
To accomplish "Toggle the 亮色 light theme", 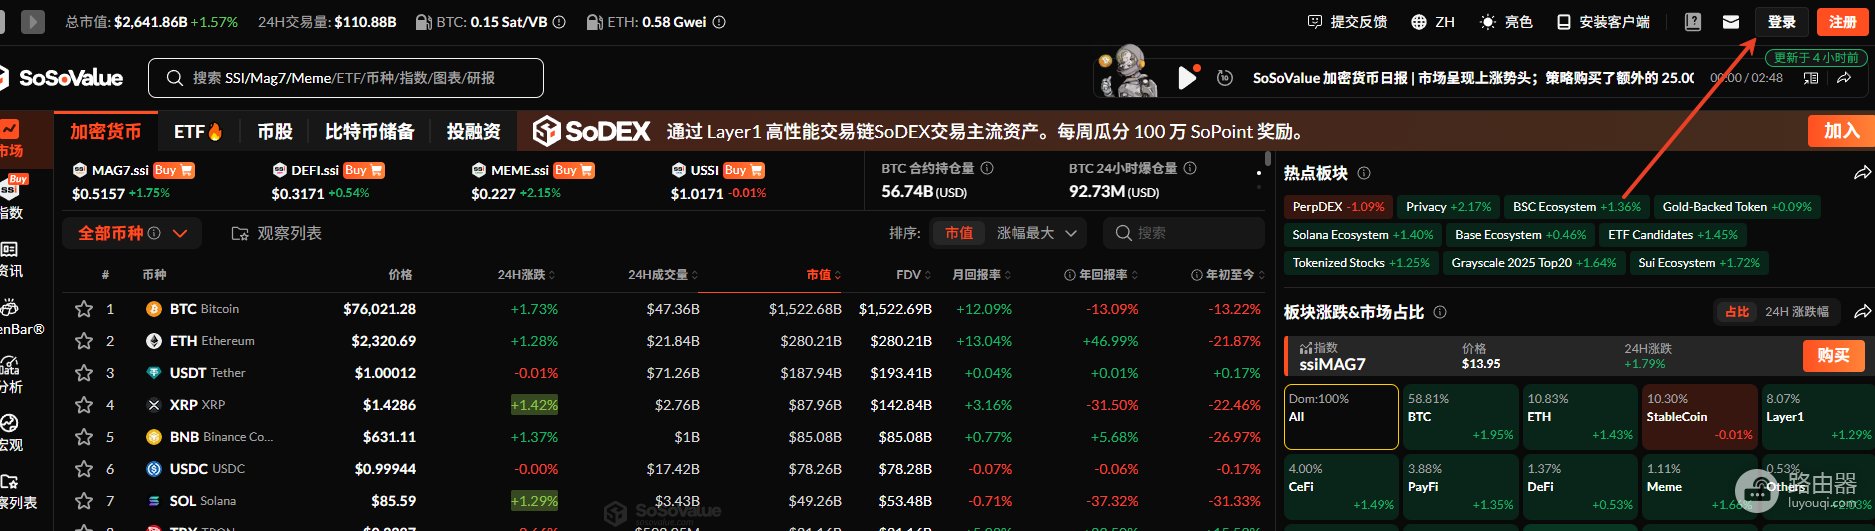I will pyautogui.click(x=1506, y=22).
